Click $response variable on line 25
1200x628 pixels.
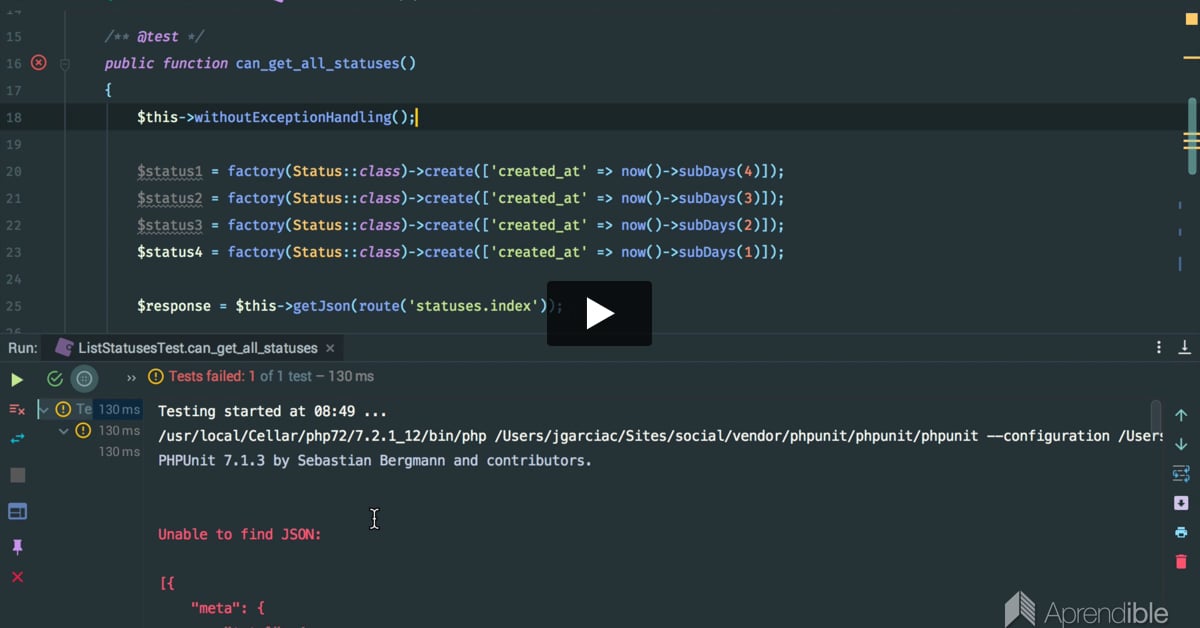pos(174,306)
